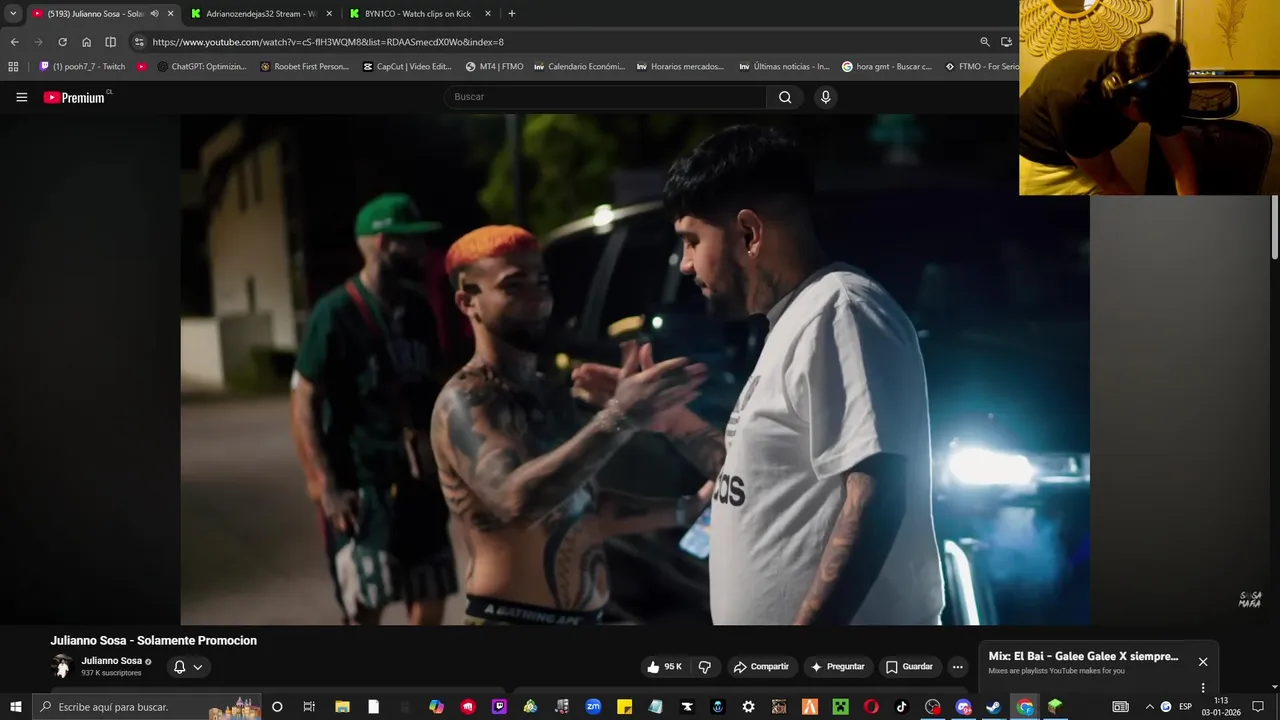Screen dimensions: 1280x720
Task: Start voice search with the microphone icon
Action: [825, 97]
